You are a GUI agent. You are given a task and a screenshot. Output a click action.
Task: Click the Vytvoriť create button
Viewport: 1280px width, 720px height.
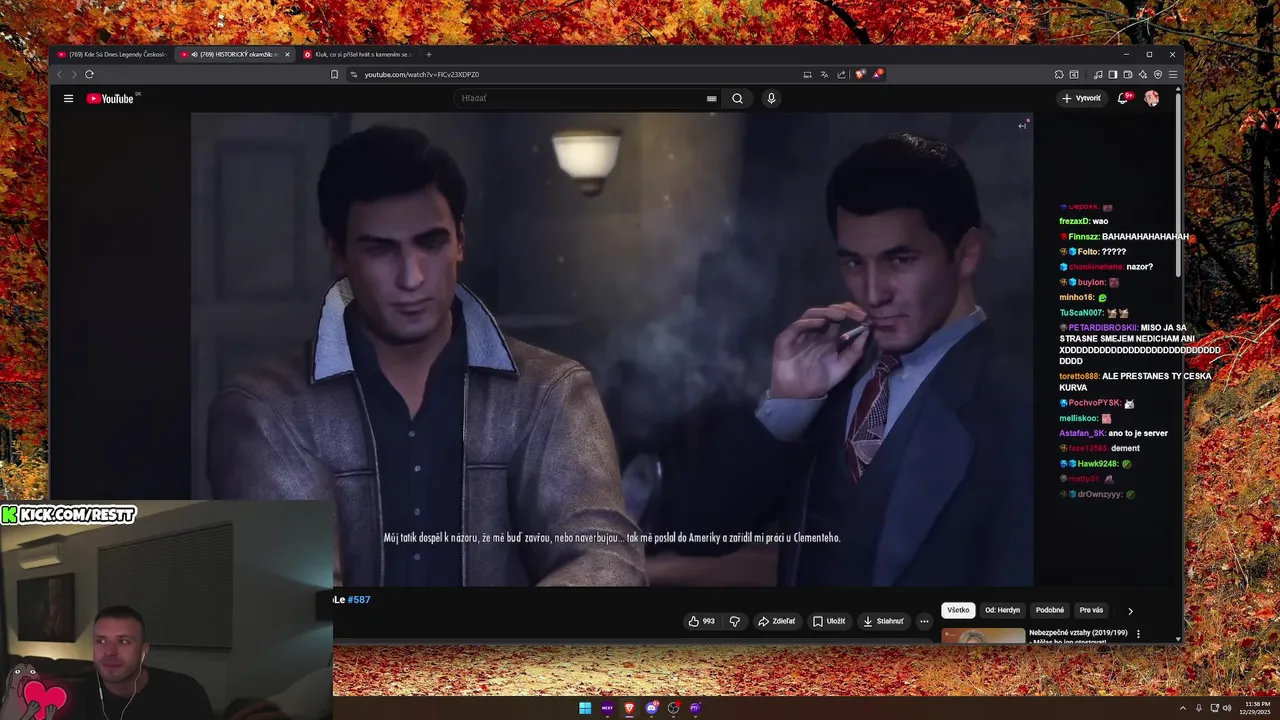[x=1081, y=98]
